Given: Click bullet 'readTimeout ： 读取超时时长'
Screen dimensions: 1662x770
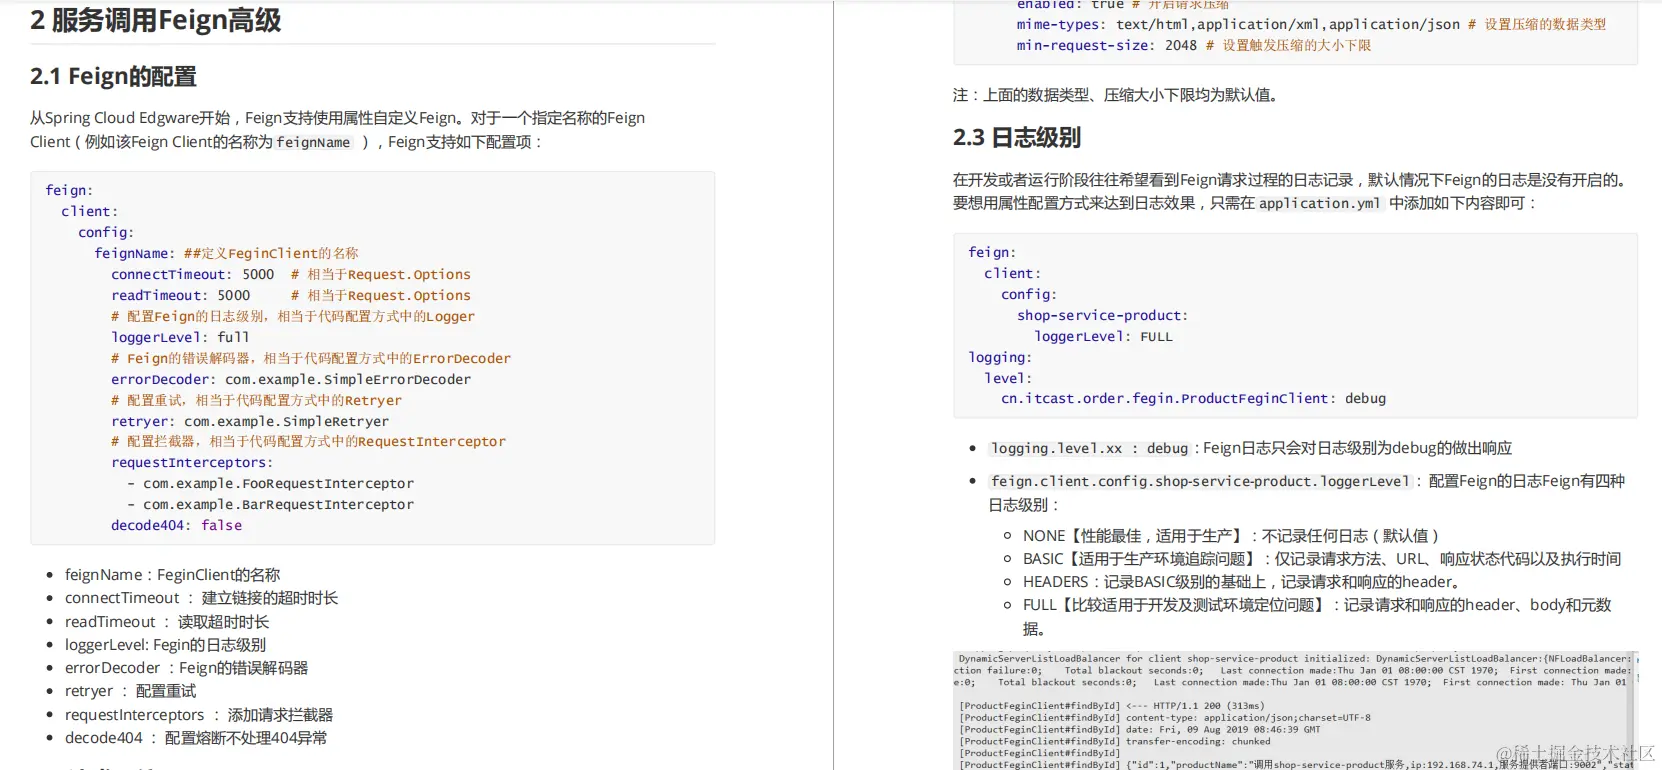Looking at the screenshot, I should pos(167,622).
